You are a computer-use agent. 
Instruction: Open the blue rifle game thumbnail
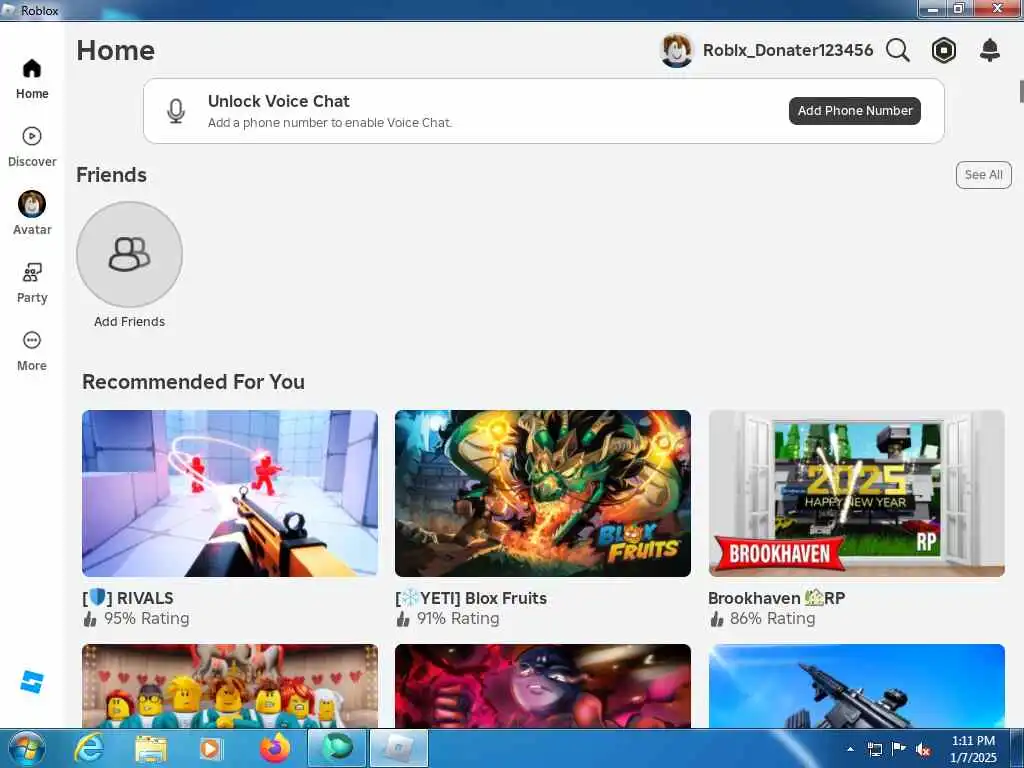(x=856, y=686)
